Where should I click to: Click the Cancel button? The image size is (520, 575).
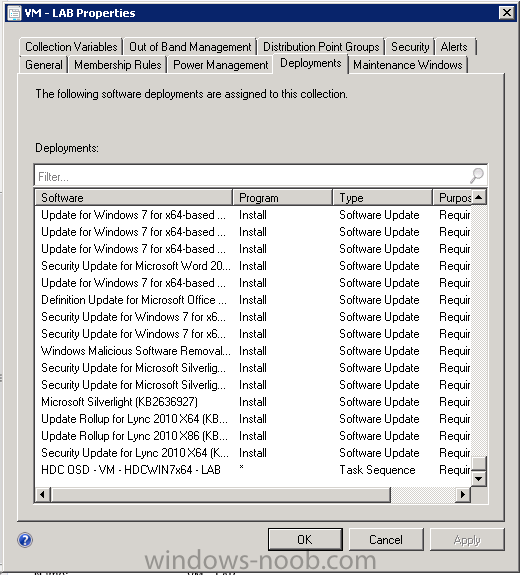point(386,539)
